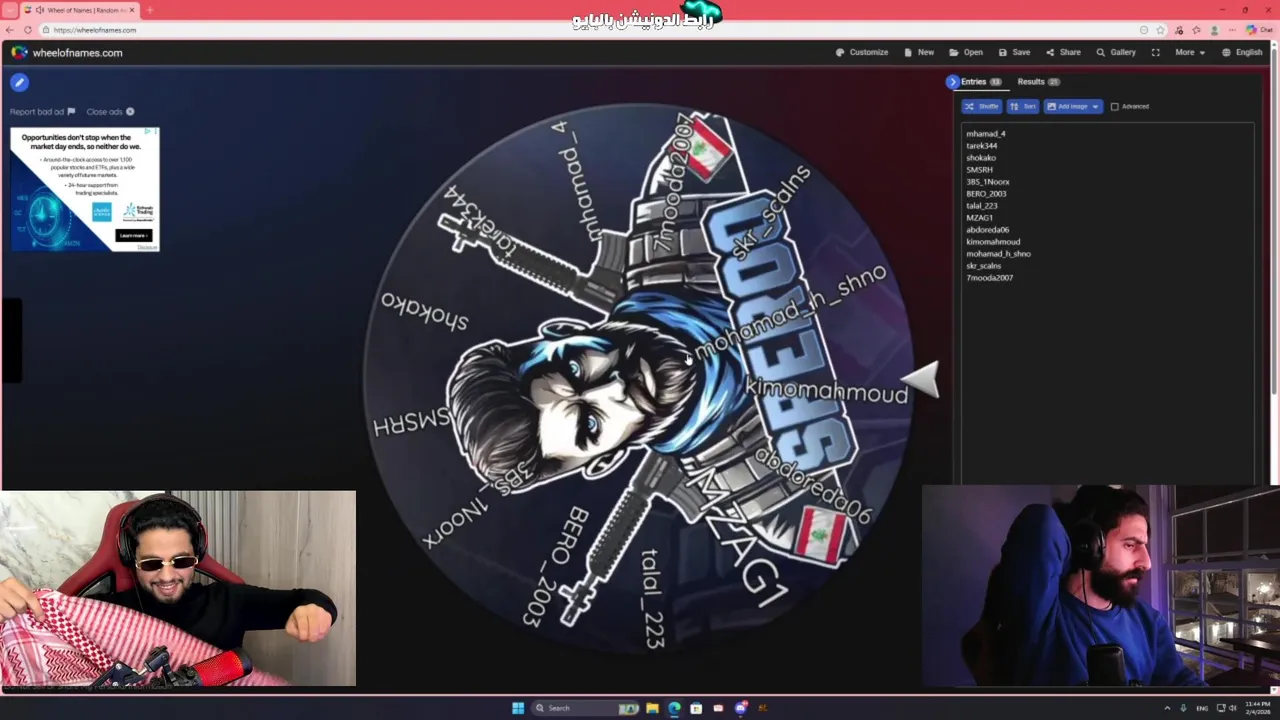Open the Customize palette option

(x=862, y=52)
